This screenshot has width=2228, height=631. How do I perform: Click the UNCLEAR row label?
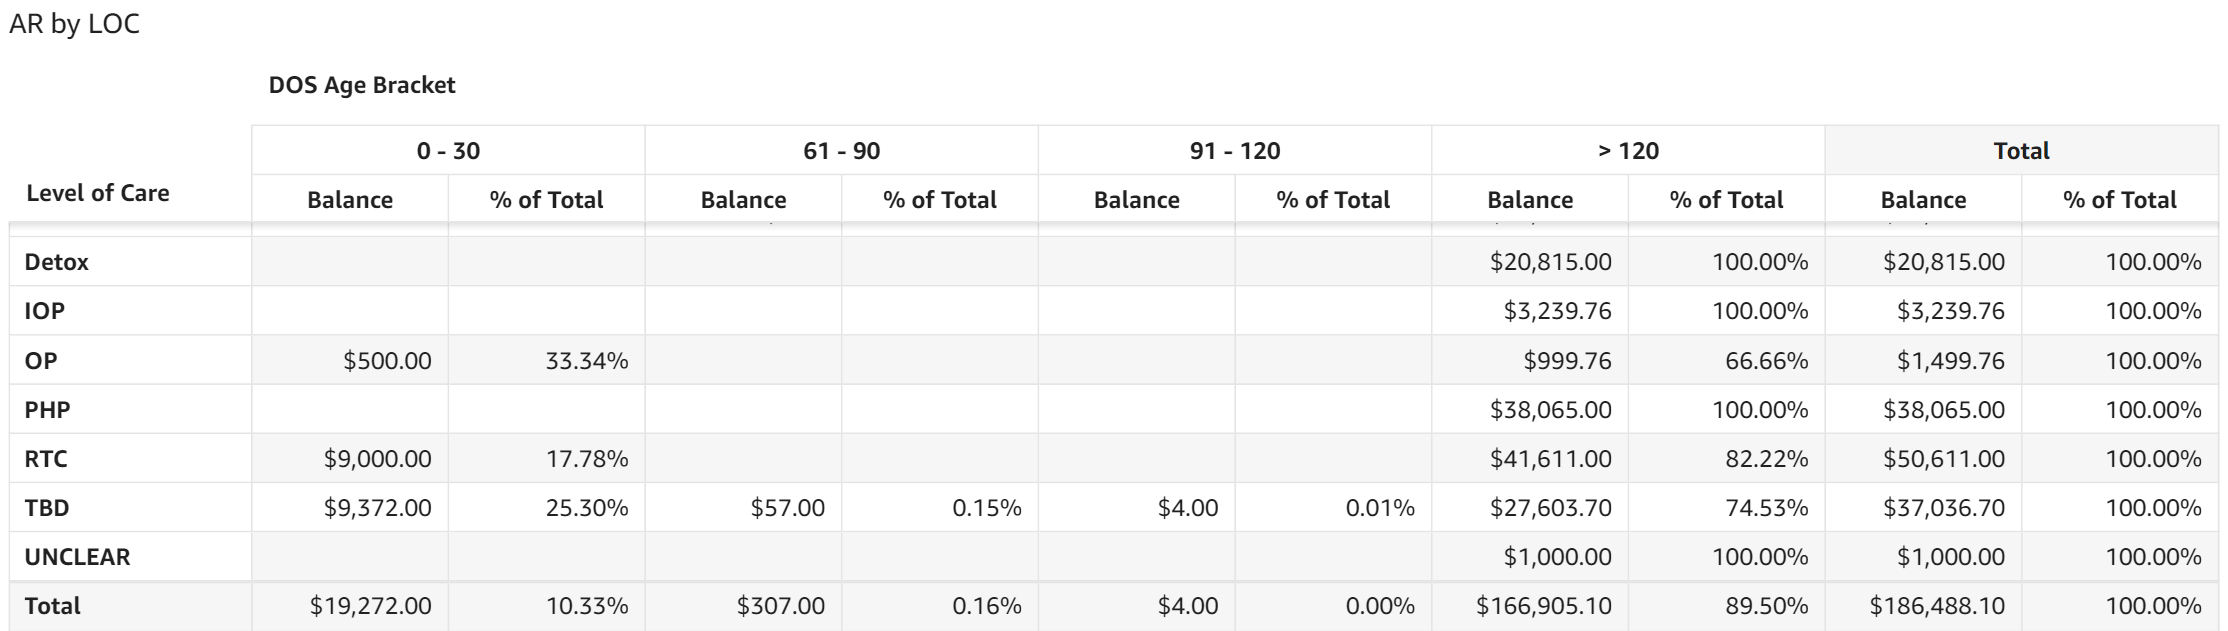point(77,557)
